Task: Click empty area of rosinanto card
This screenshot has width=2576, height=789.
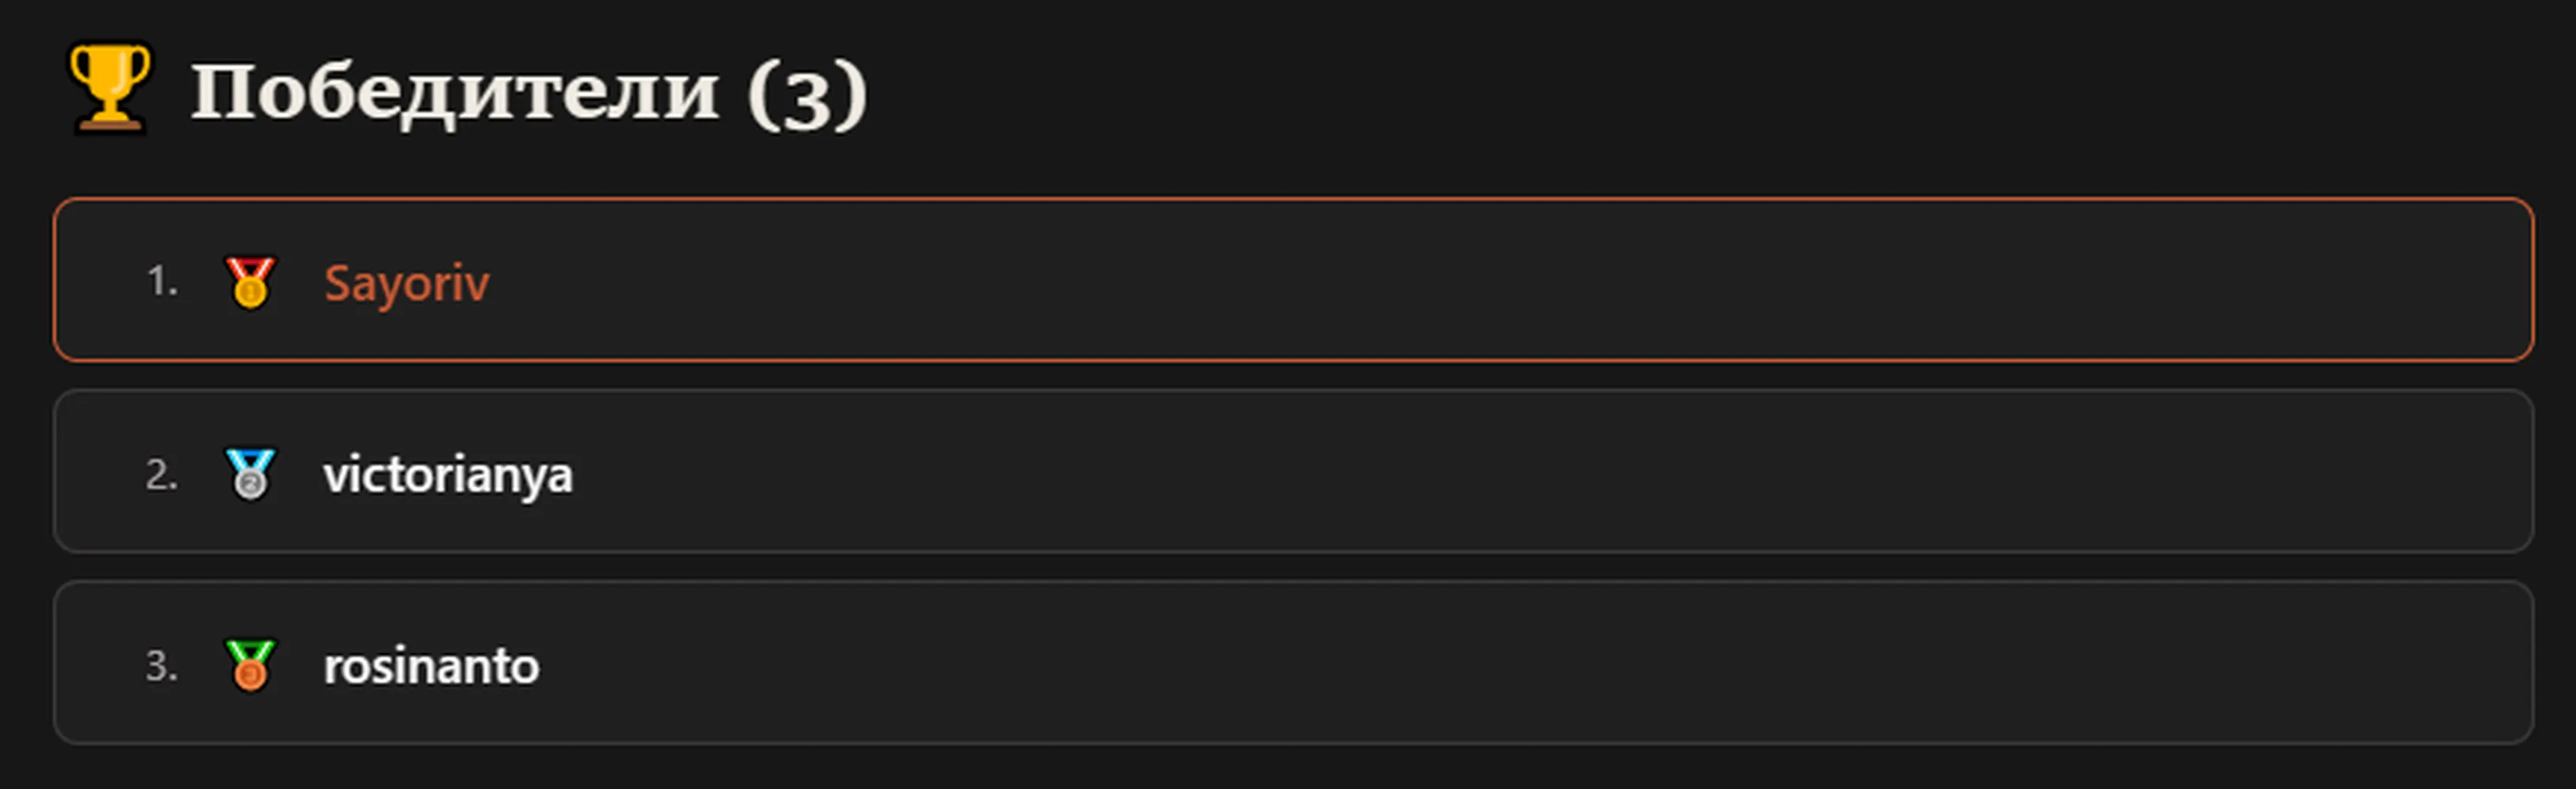Action: pos(1500,663)
